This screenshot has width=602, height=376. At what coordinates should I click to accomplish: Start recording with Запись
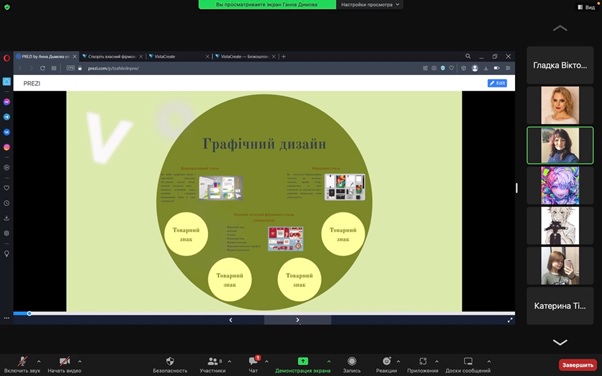click(x=352, y=365)
